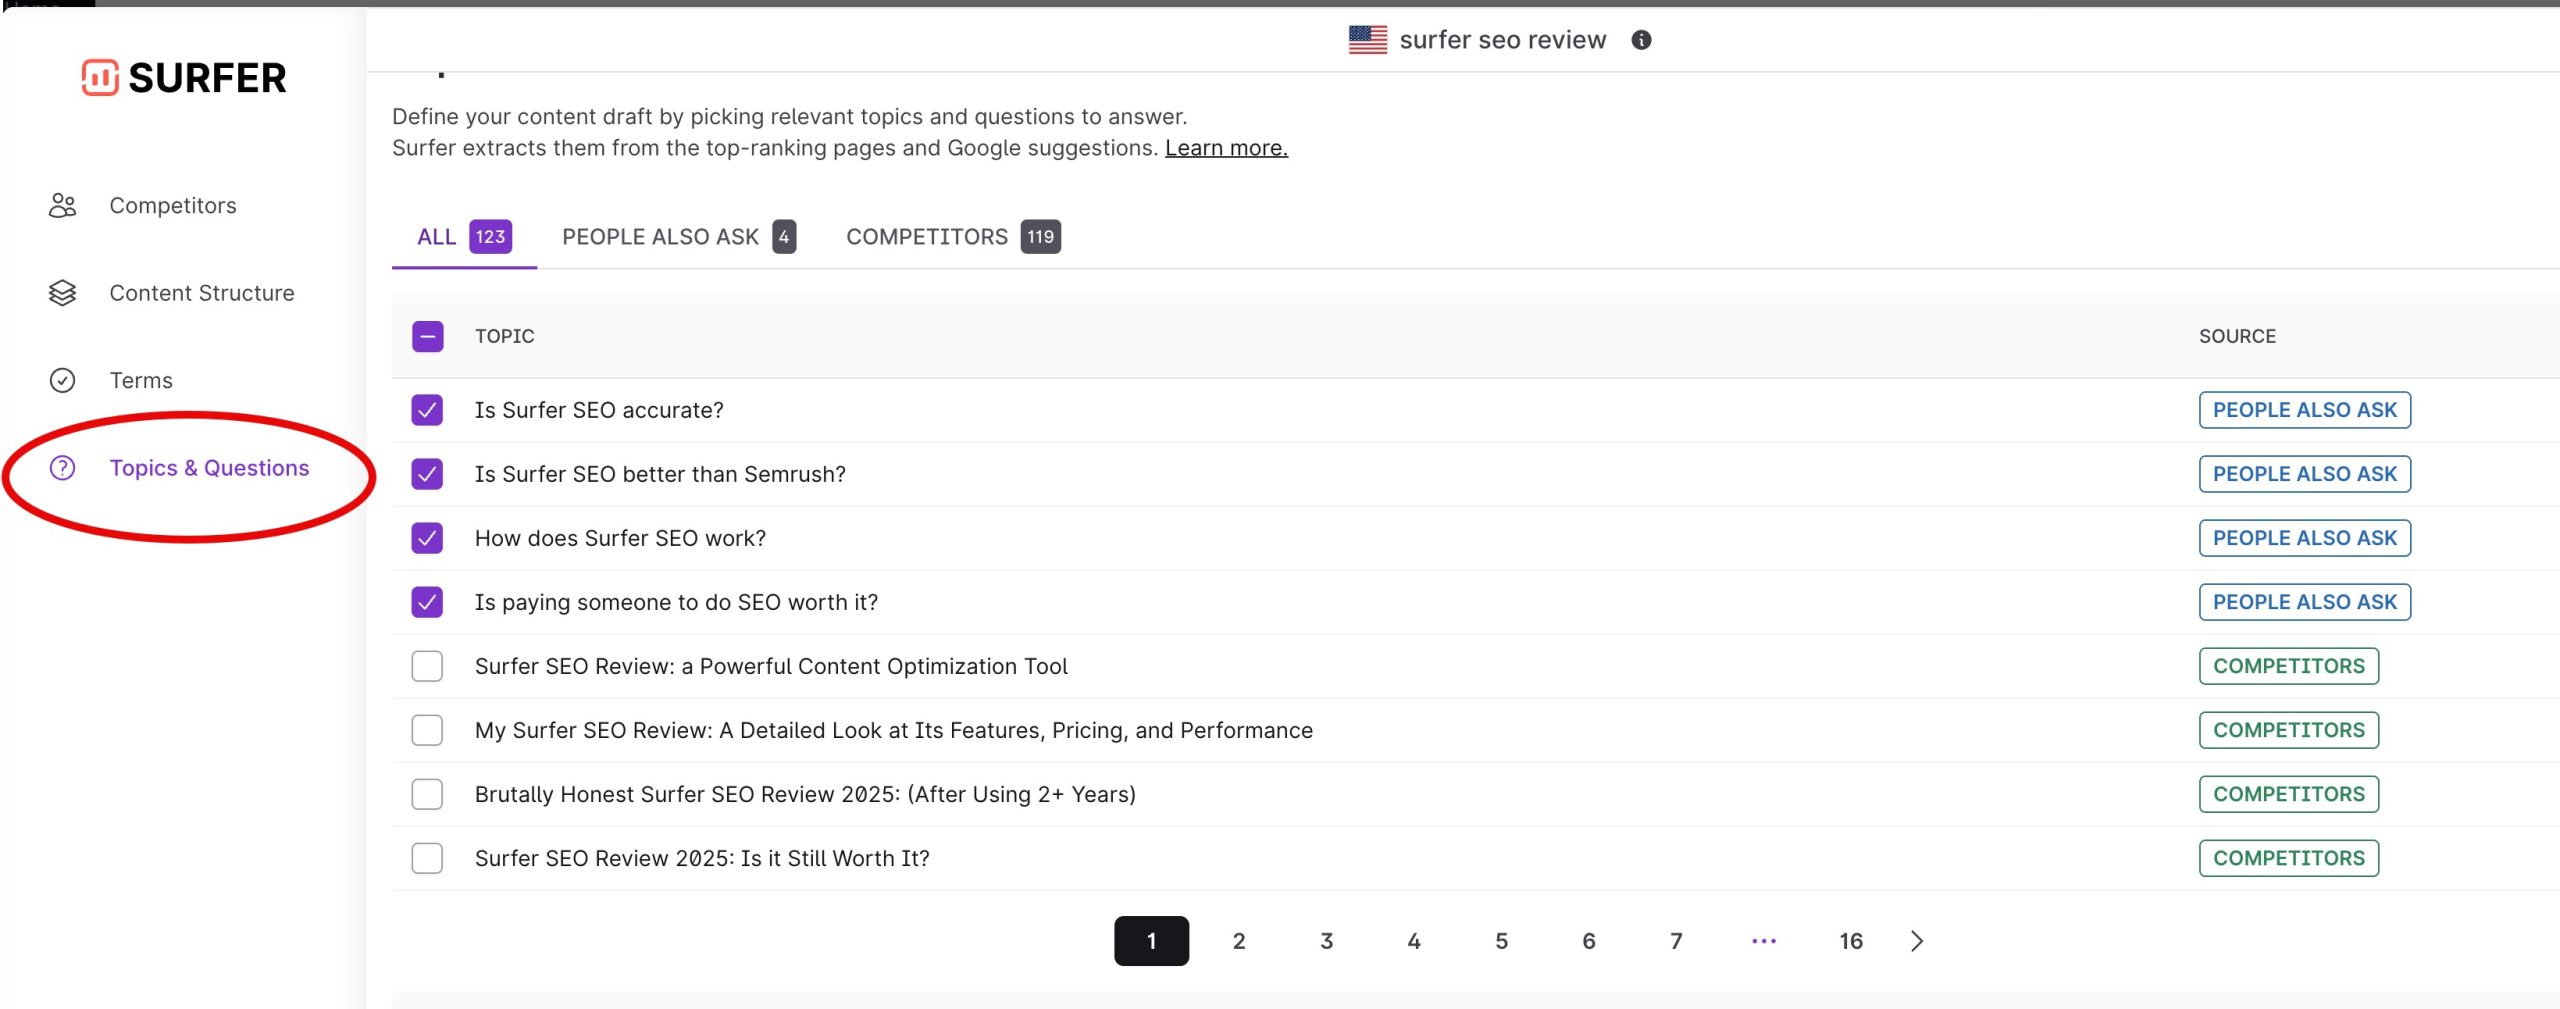Click the PEOPLE ALSO ASK badge for Is Surfer SEO accurate
Image resolution: width=2560 pixels, height=1009 pixels.
[x=2305, y=409]
